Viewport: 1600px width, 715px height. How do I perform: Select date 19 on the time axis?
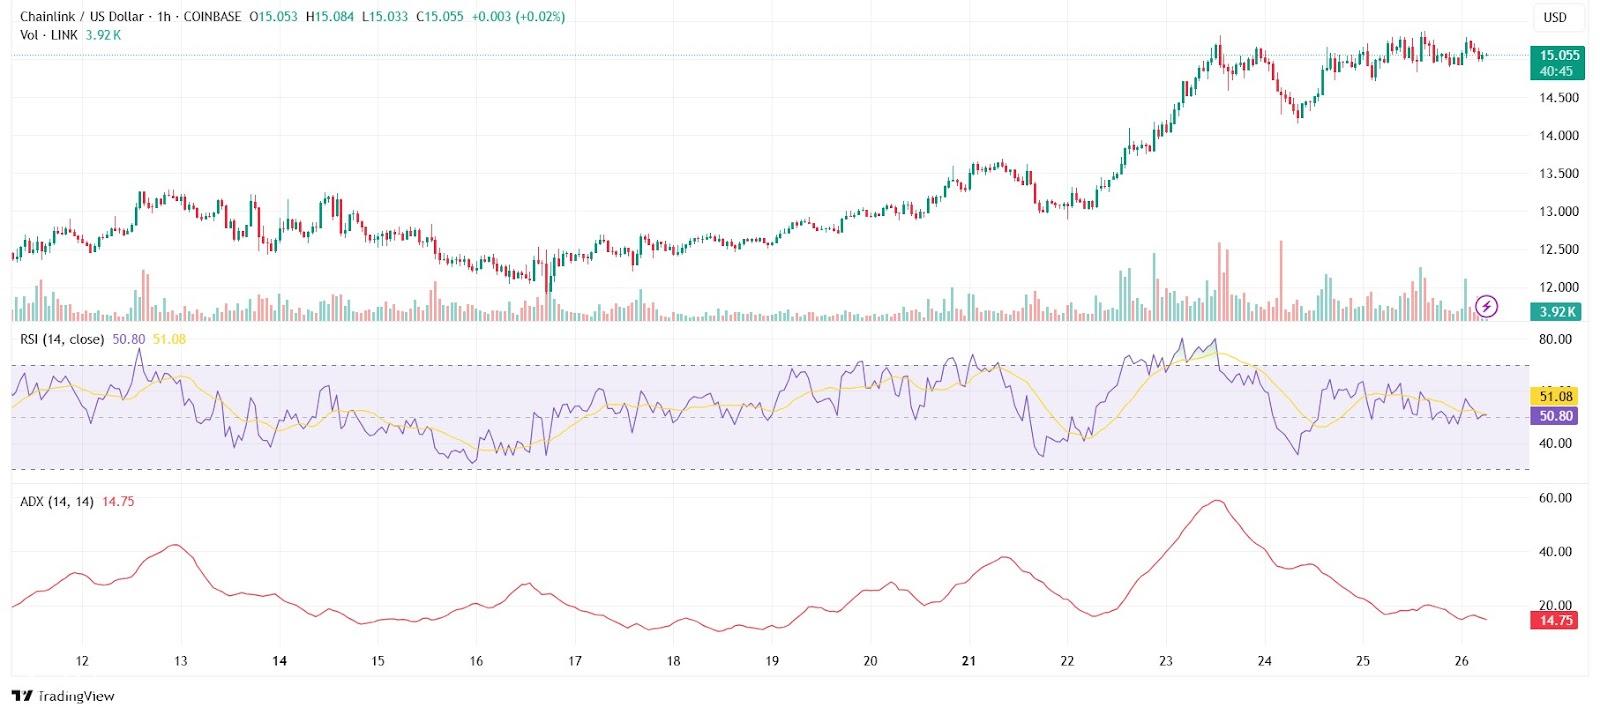tap(772, 661)
